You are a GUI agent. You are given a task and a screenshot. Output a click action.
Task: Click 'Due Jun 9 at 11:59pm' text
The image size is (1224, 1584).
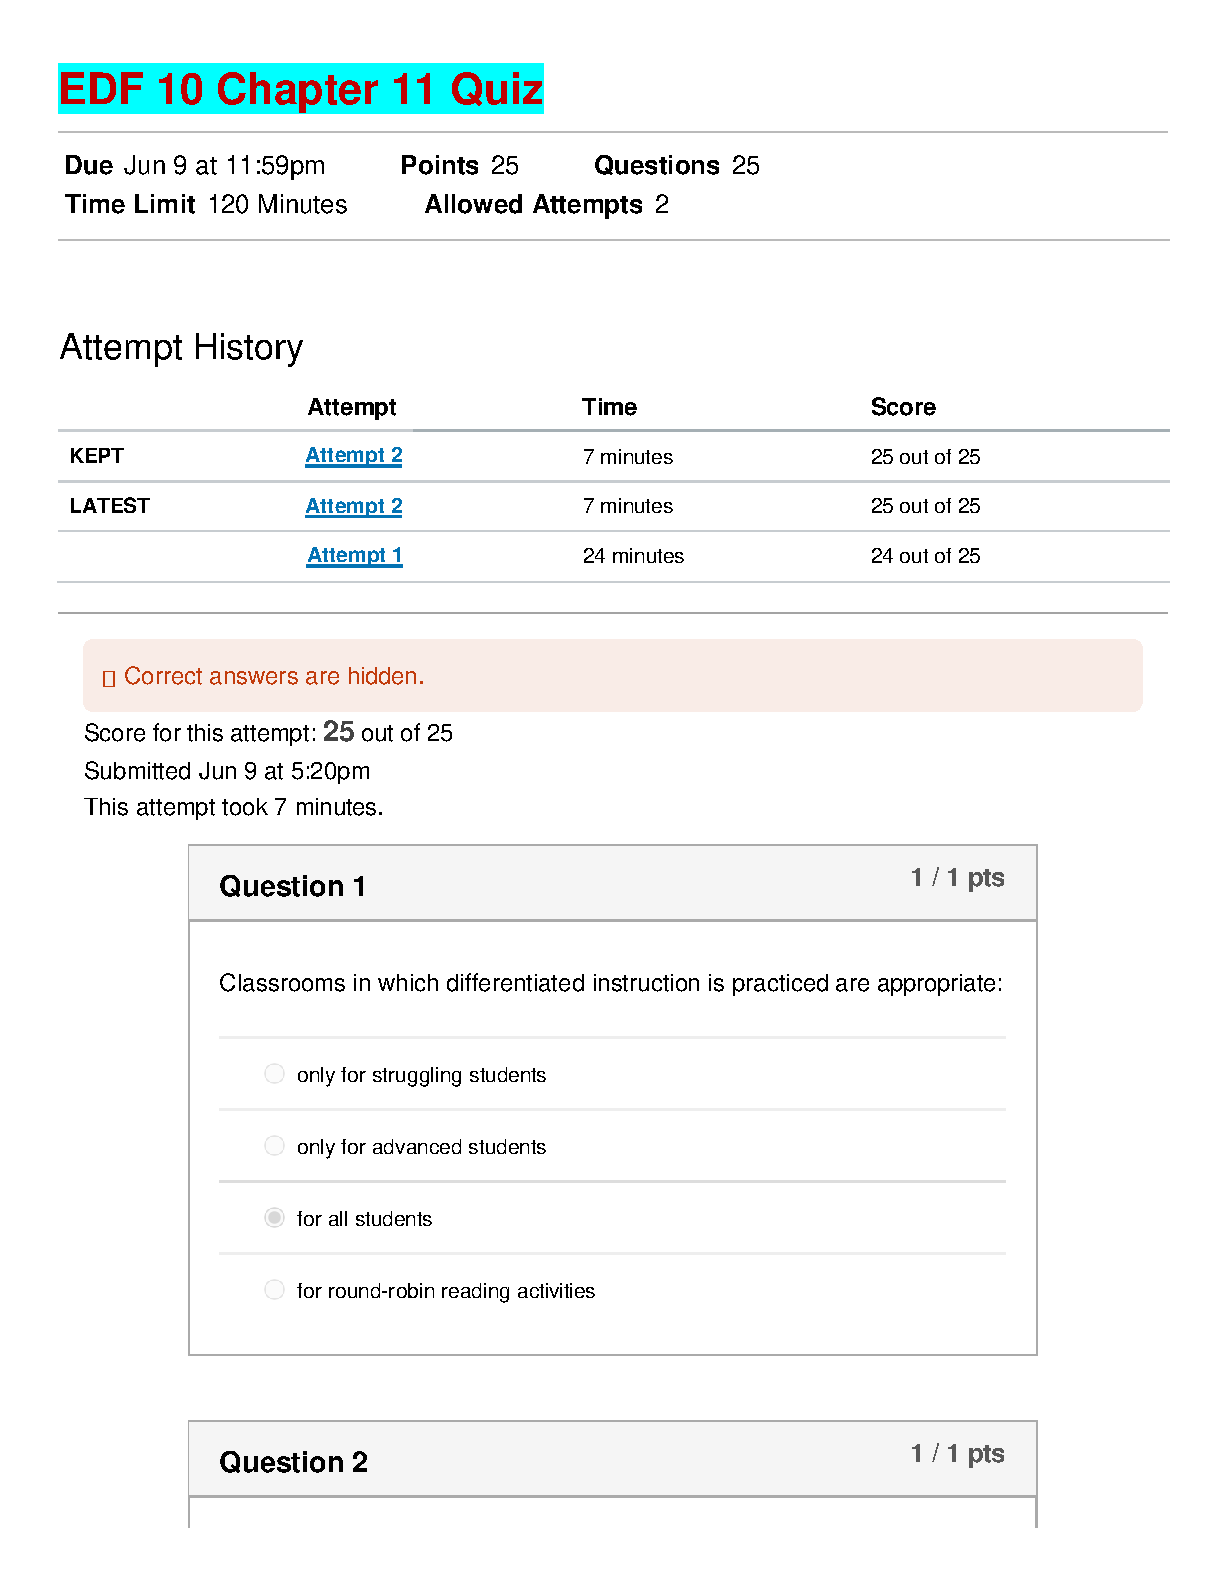(195, 165)
